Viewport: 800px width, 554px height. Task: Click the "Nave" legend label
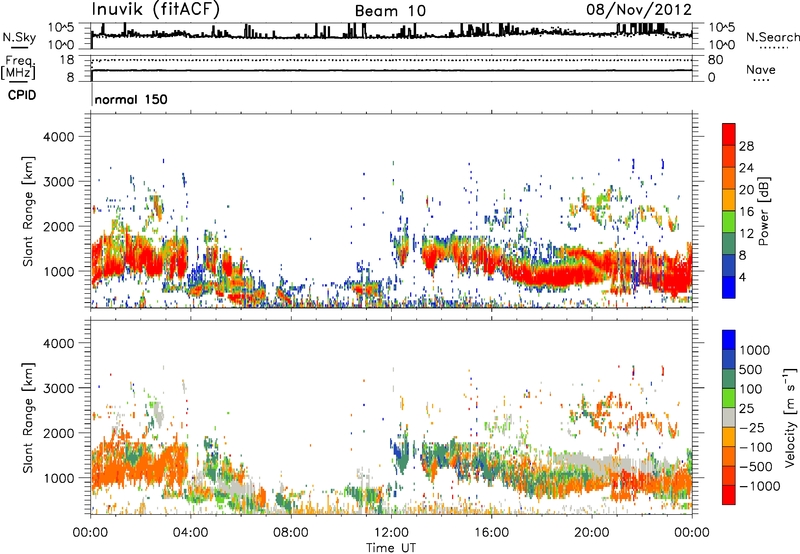761,69
